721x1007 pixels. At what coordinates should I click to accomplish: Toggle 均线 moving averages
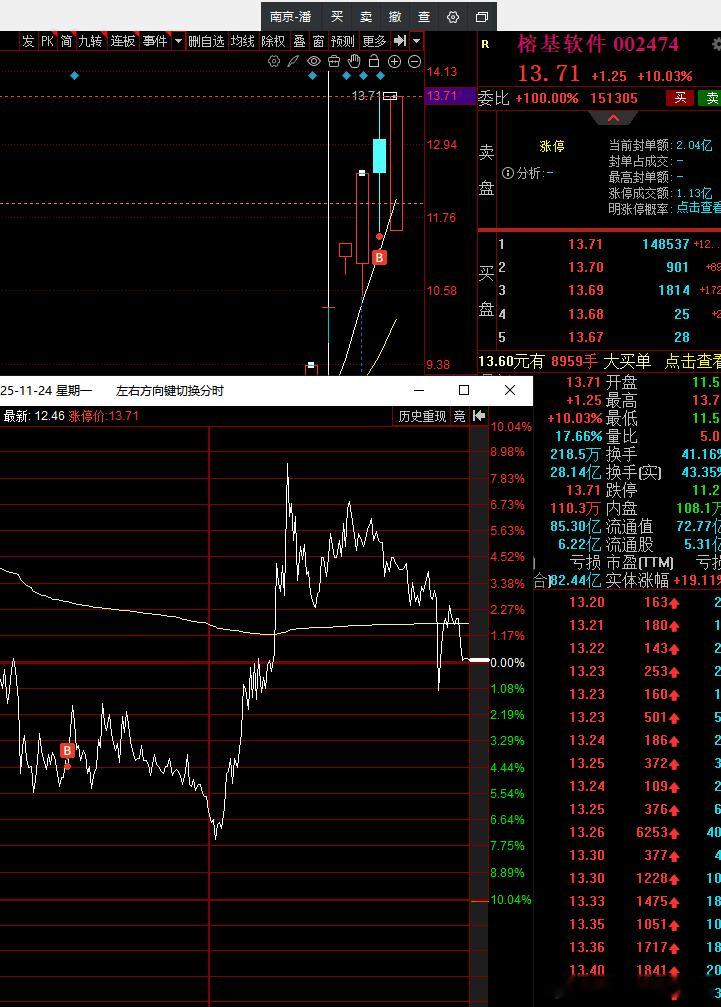243,41
